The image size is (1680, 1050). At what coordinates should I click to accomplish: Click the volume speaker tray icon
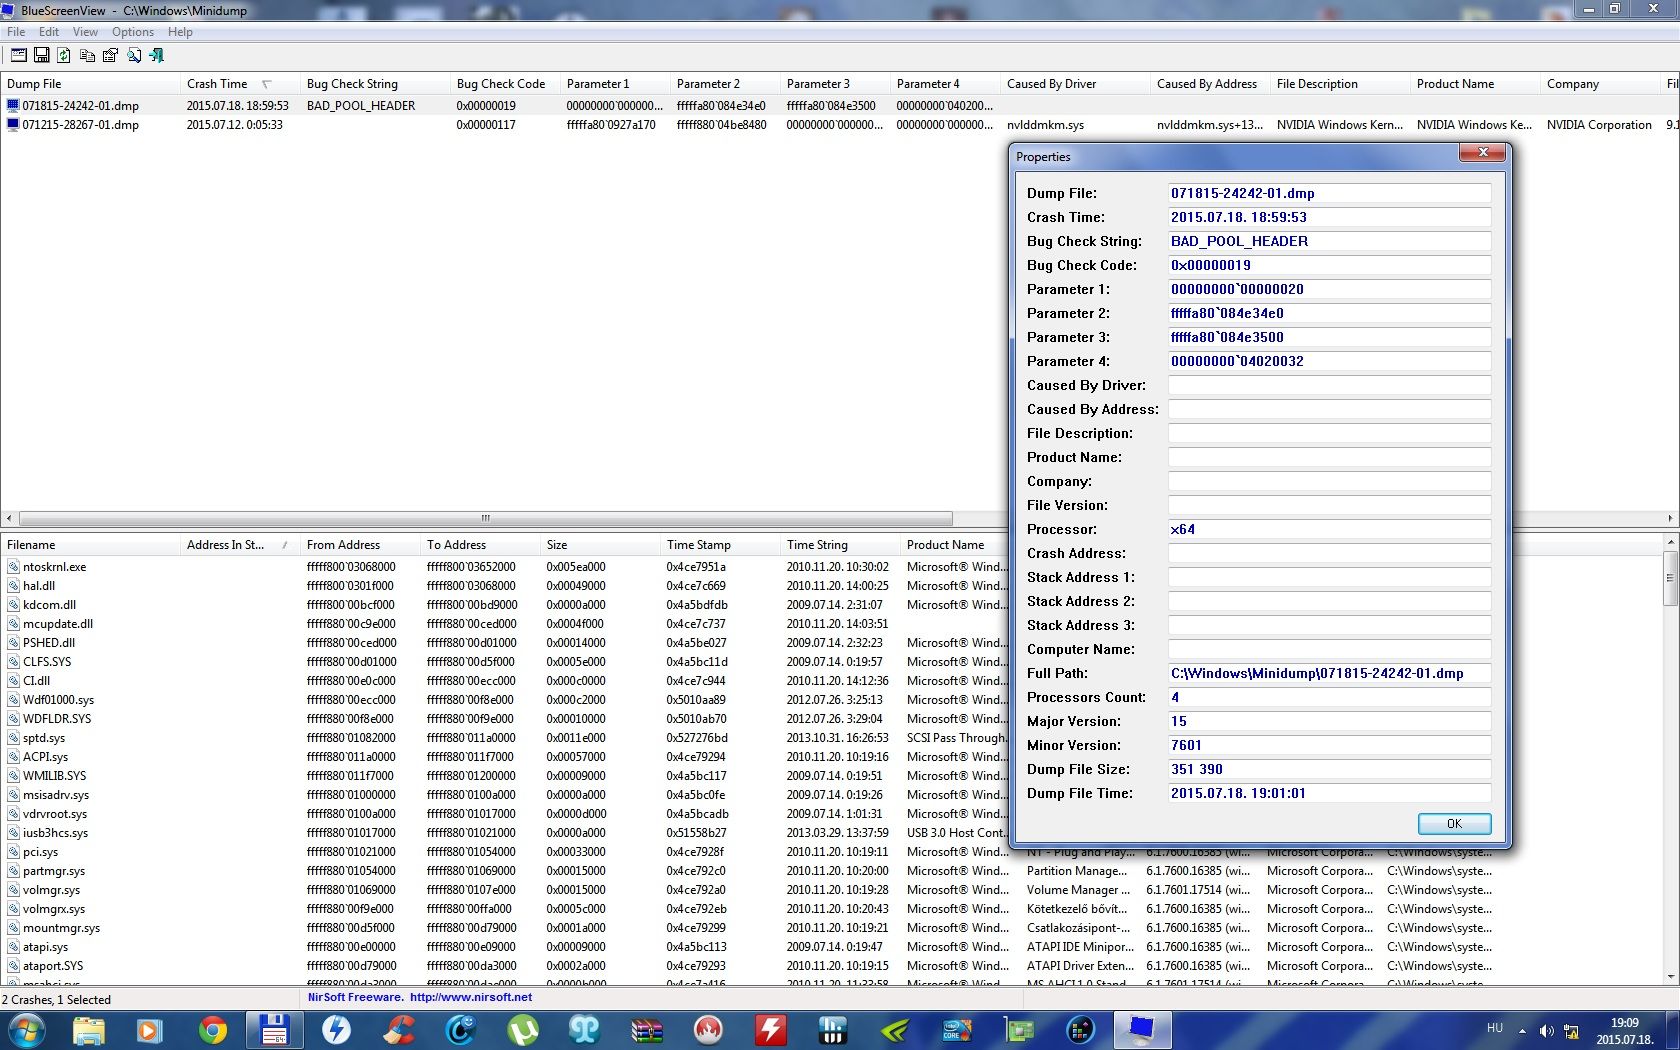point(1546,1031)
